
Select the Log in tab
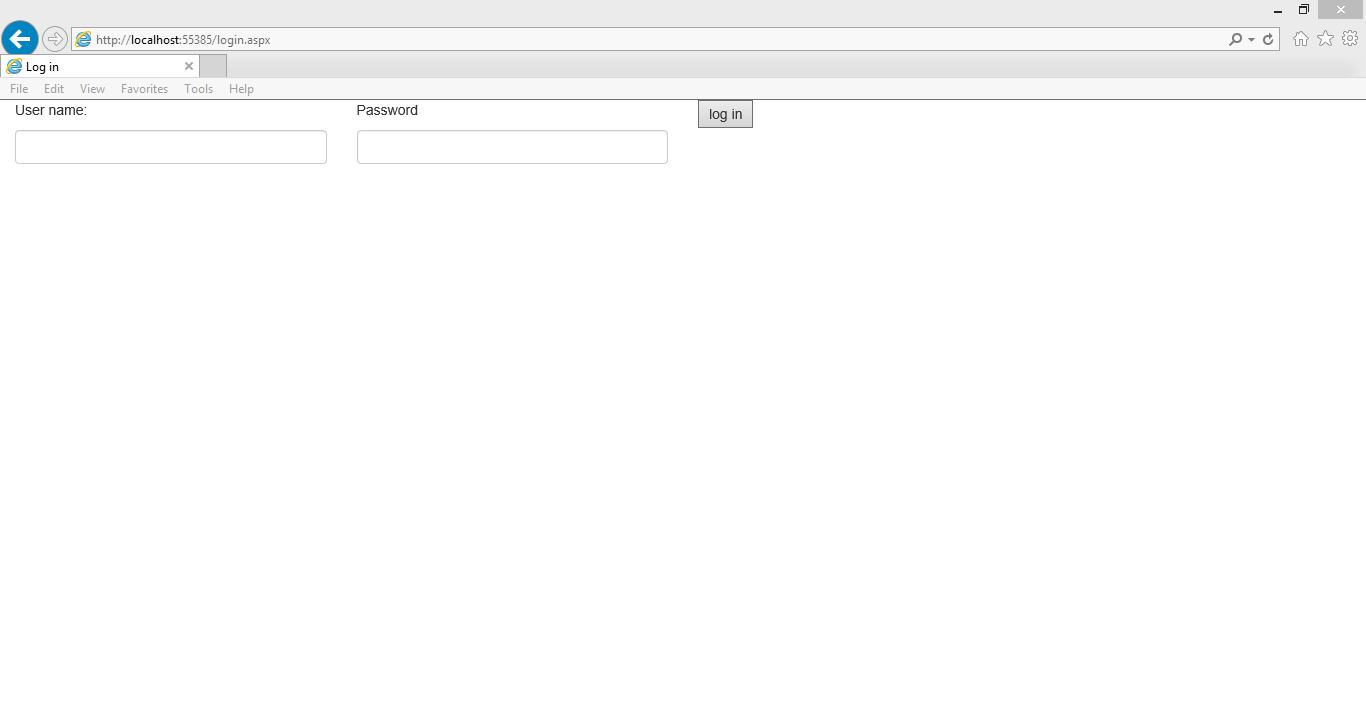click(x=92, y=67)
